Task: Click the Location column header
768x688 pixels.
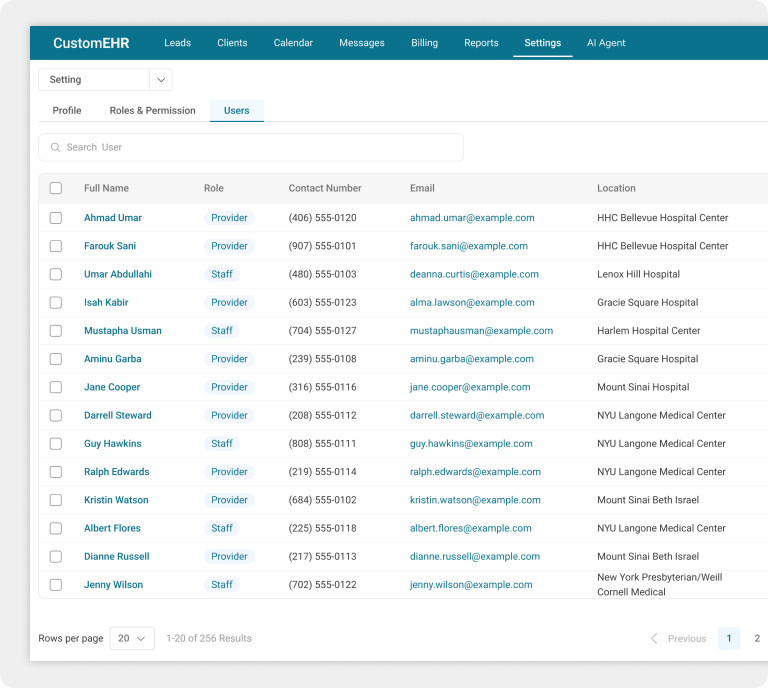Action: pos(616,188)
